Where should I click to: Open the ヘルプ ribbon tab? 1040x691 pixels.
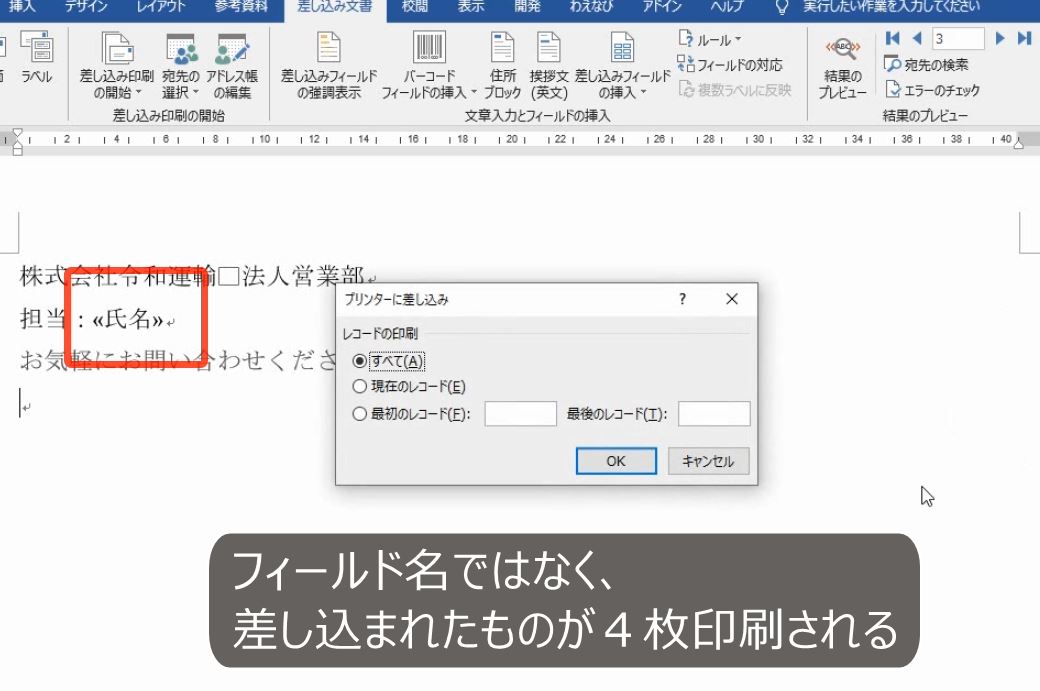(x=728, y=7)
